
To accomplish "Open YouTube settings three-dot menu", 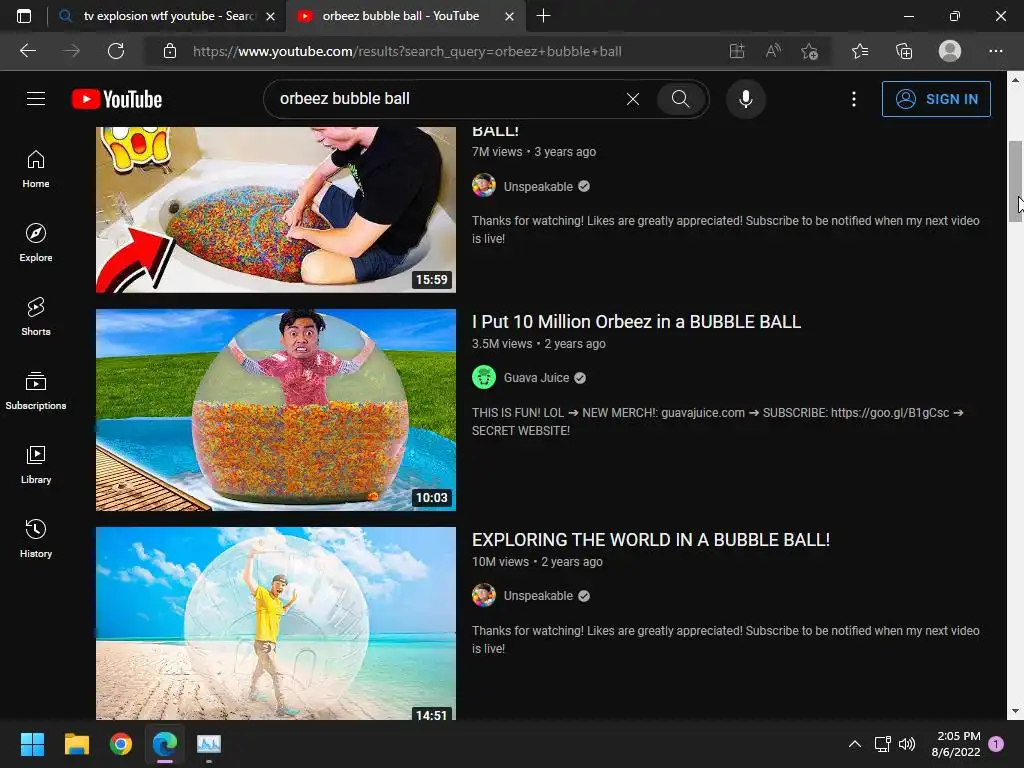I will click(x=854, y=99).
